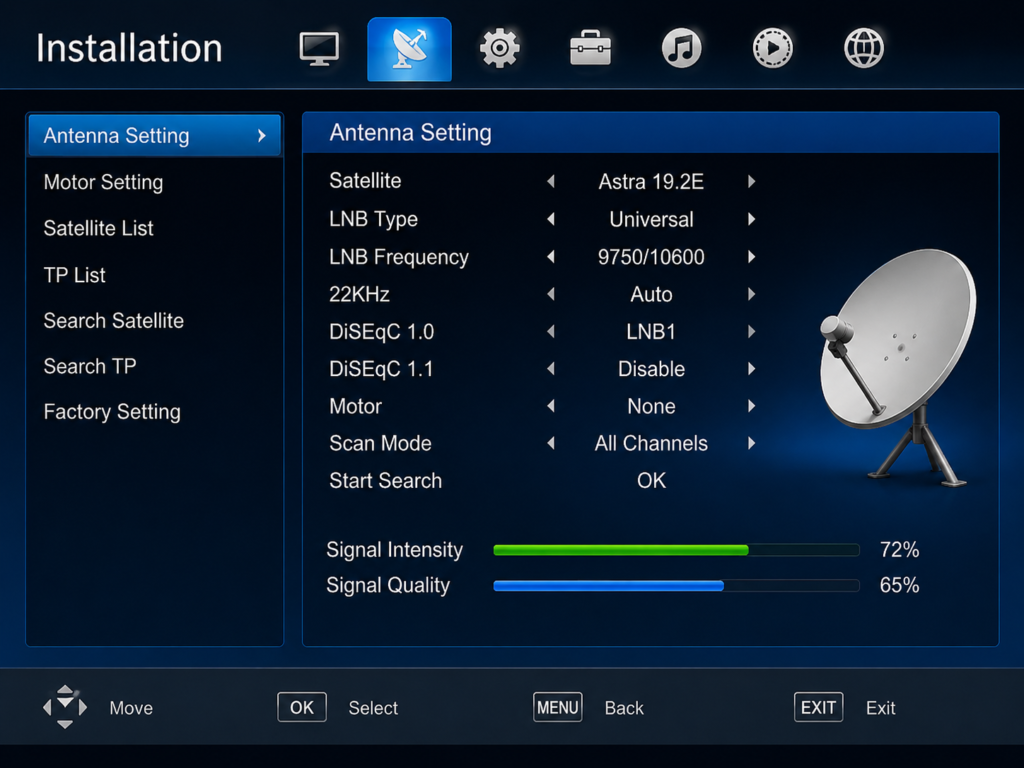Click the Antenna Setting panel header
This screenshot has height=768, width=1024.
tap(650, 133)
